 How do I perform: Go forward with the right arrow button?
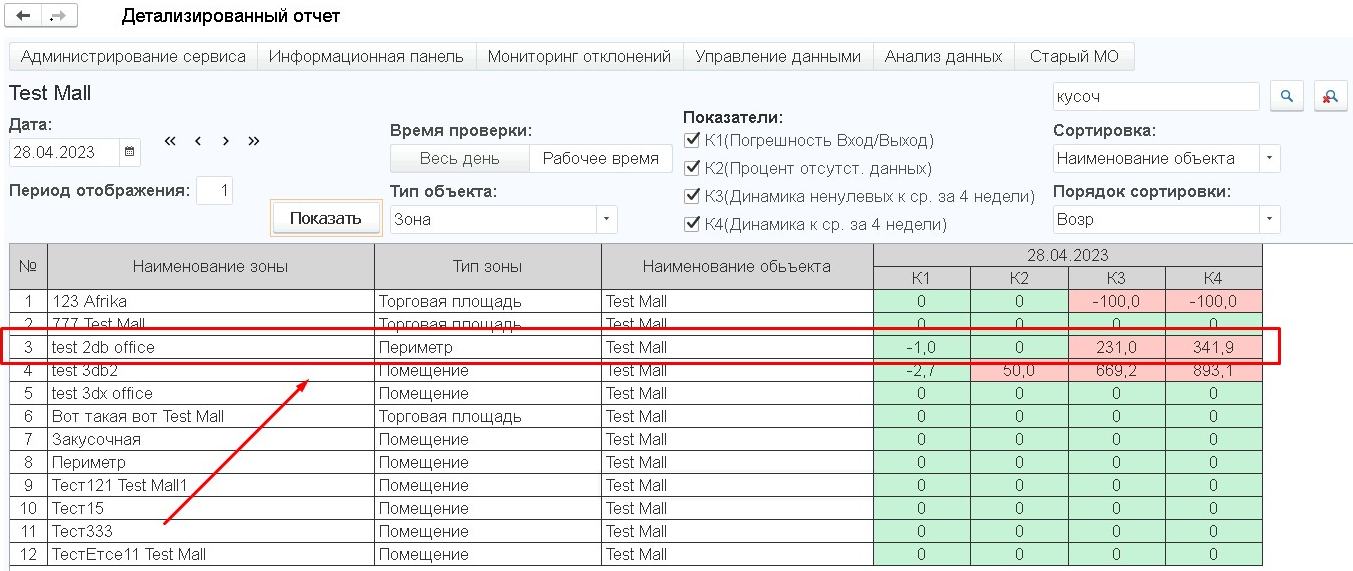[x=57, y=16]
